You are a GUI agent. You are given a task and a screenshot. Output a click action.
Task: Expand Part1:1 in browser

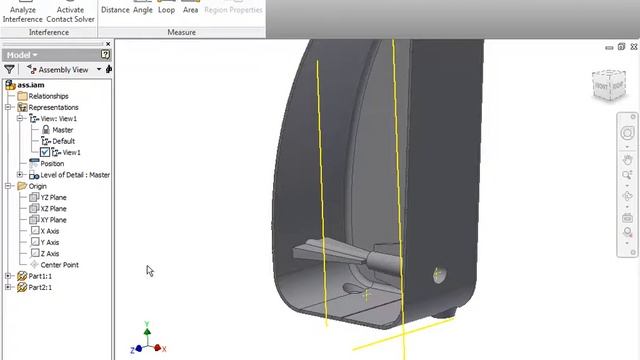point(8,276)
